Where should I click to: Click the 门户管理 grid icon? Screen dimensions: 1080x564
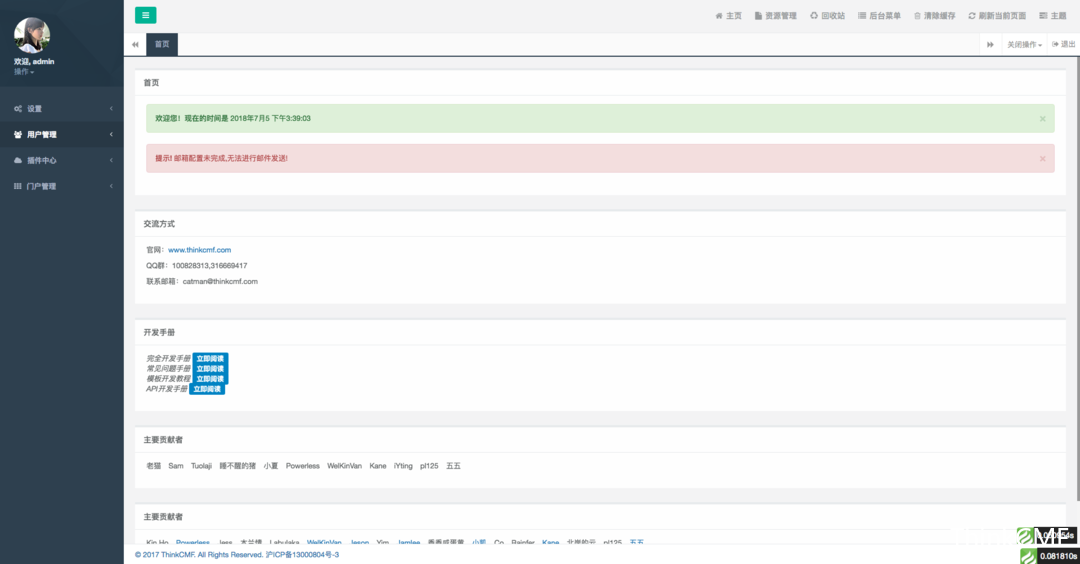[x=18, y=186]
